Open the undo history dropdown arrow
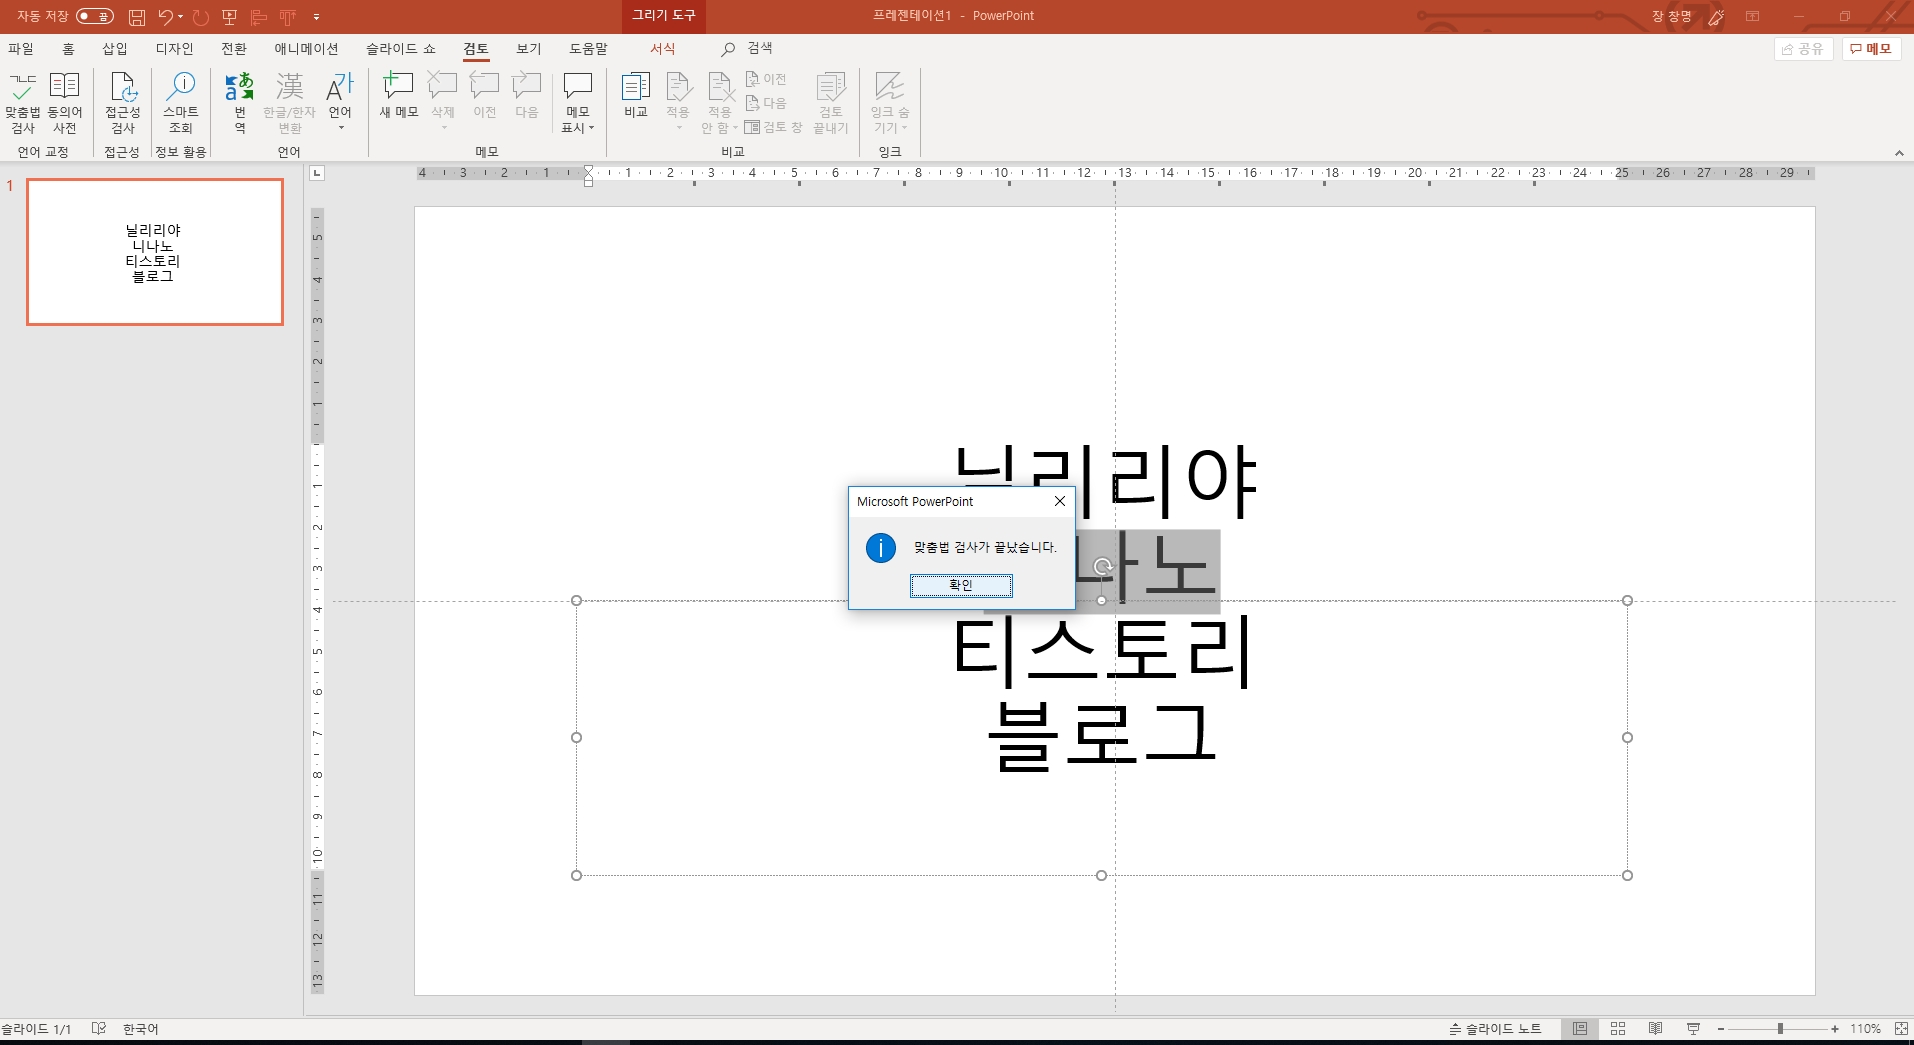 click(181, 17)
